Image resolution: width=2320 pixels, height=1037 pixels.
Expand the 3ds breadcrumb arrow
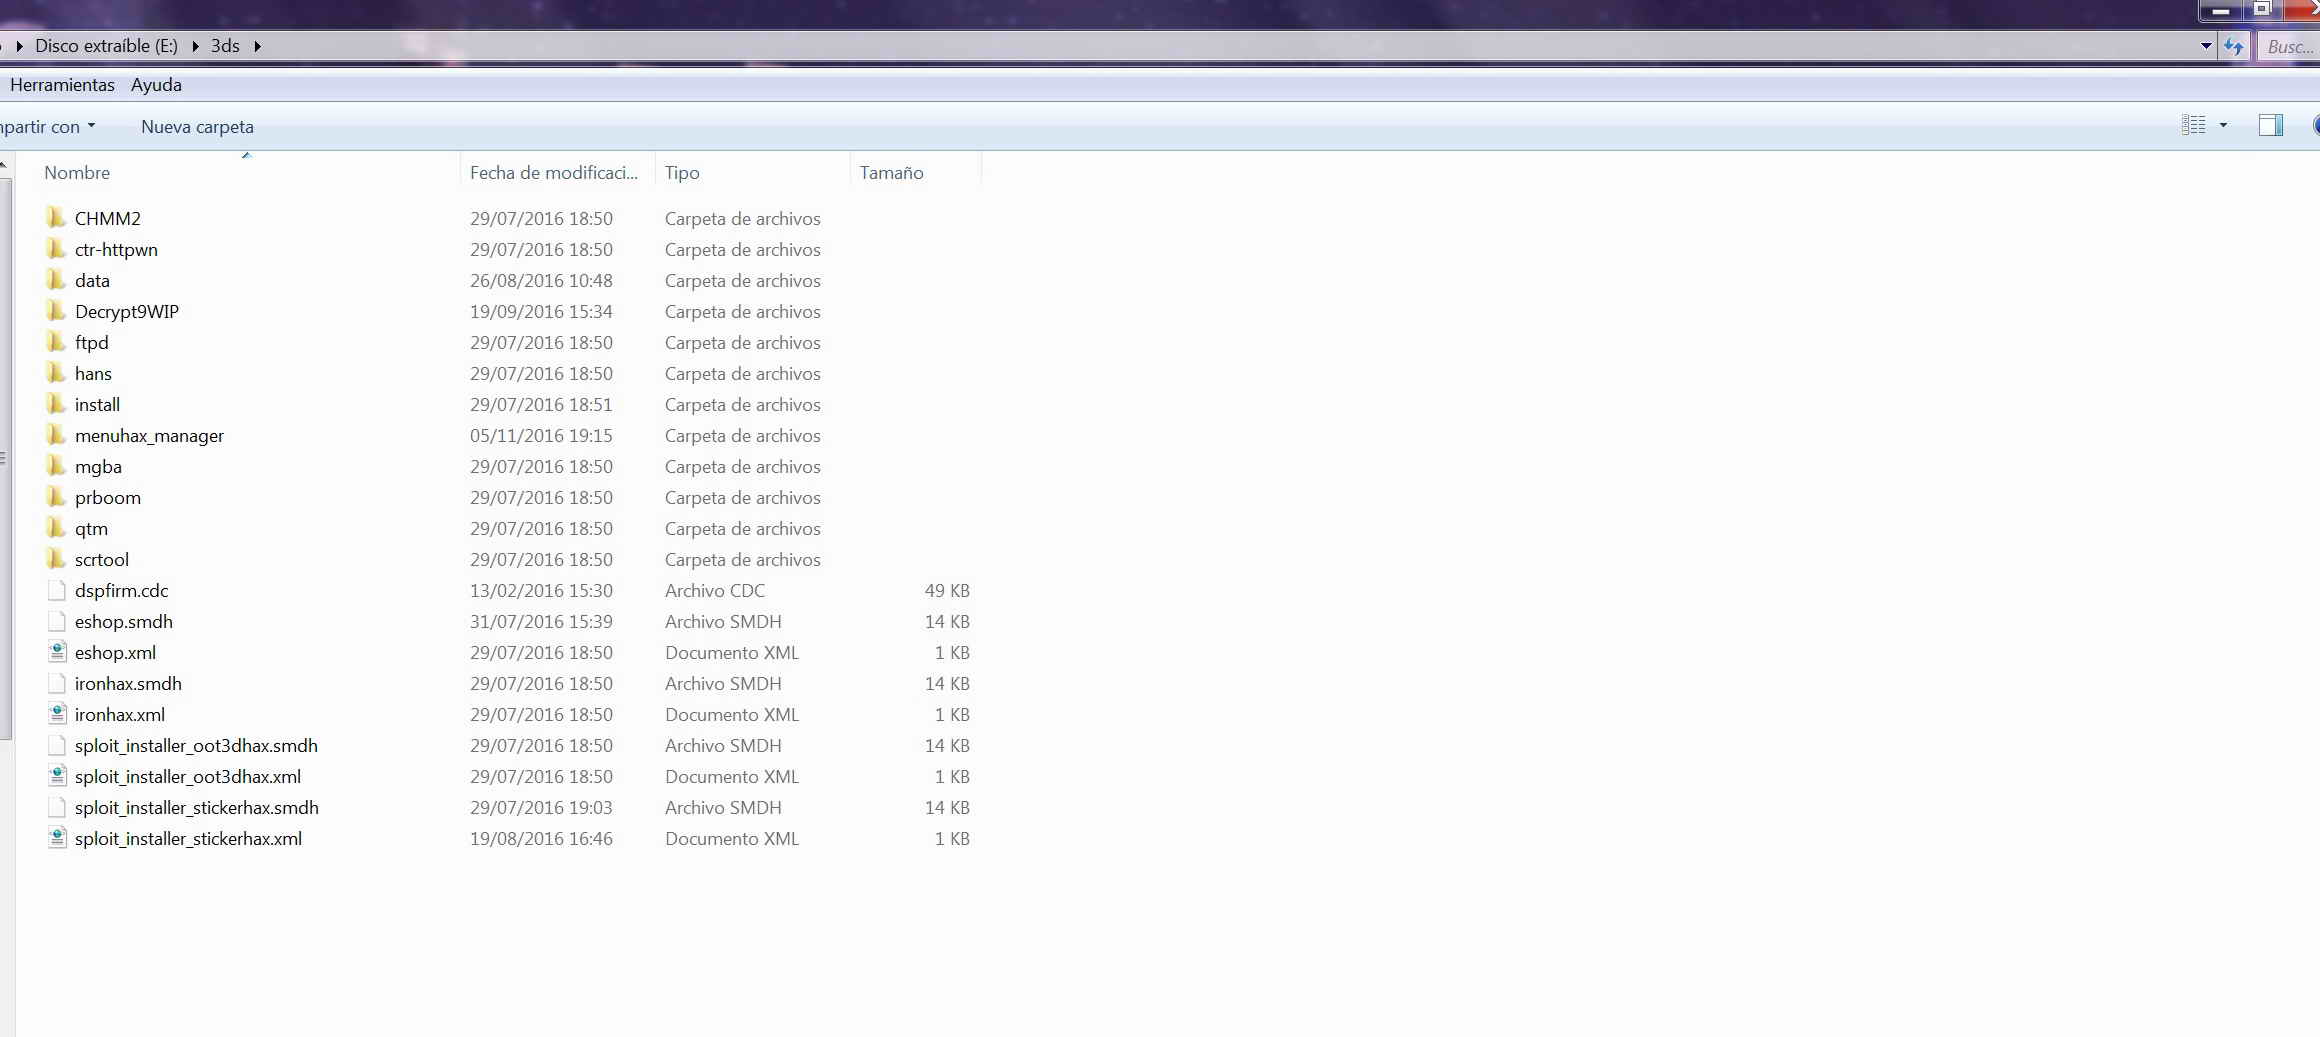click(257, 46)
